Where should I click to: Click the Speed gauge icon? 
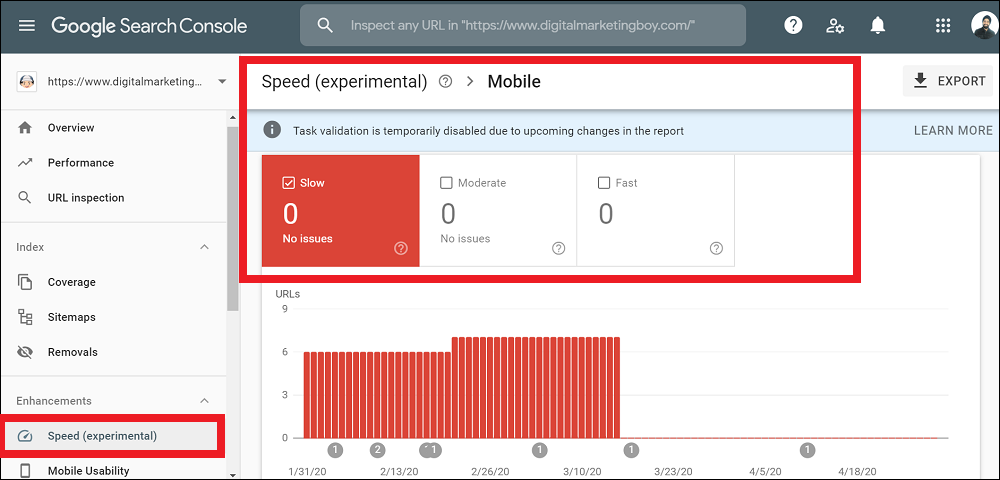[x=25, y=436]
